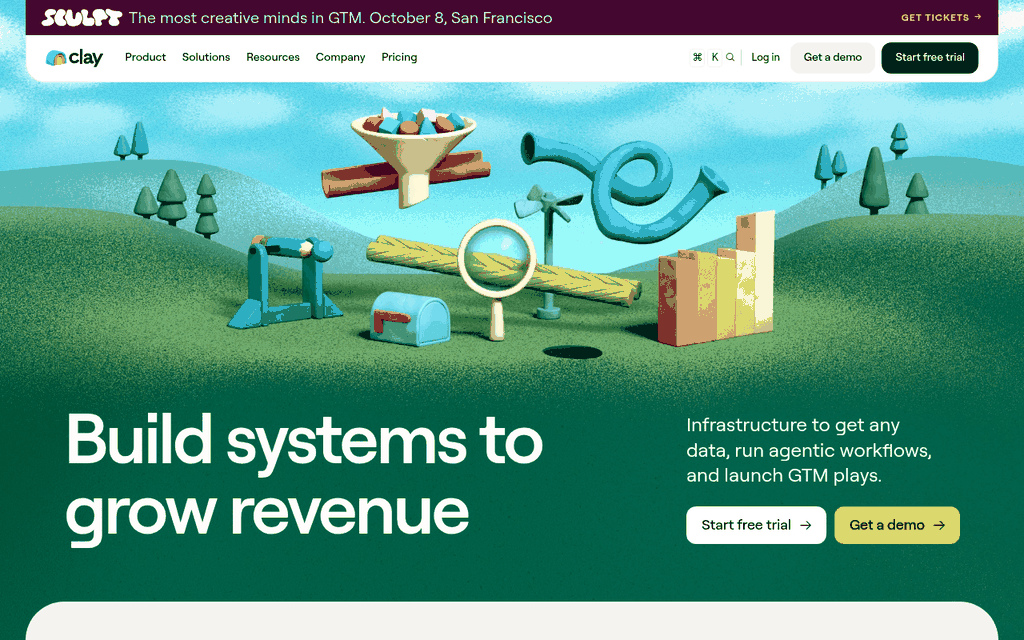This screenshot has width=1024, height=640.
Task: Click the Log in link
Action: click(765, 57)
